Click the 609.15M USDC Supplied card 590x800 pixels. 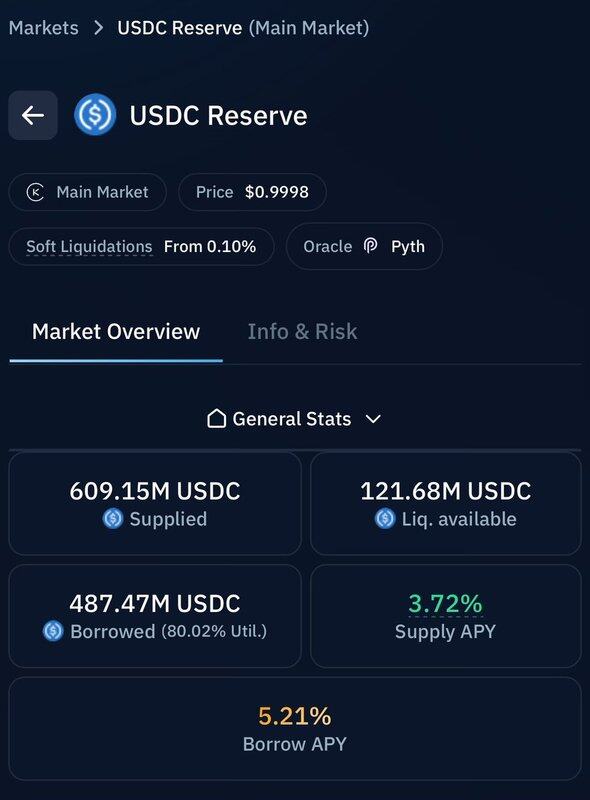click(x=155, y=504)
